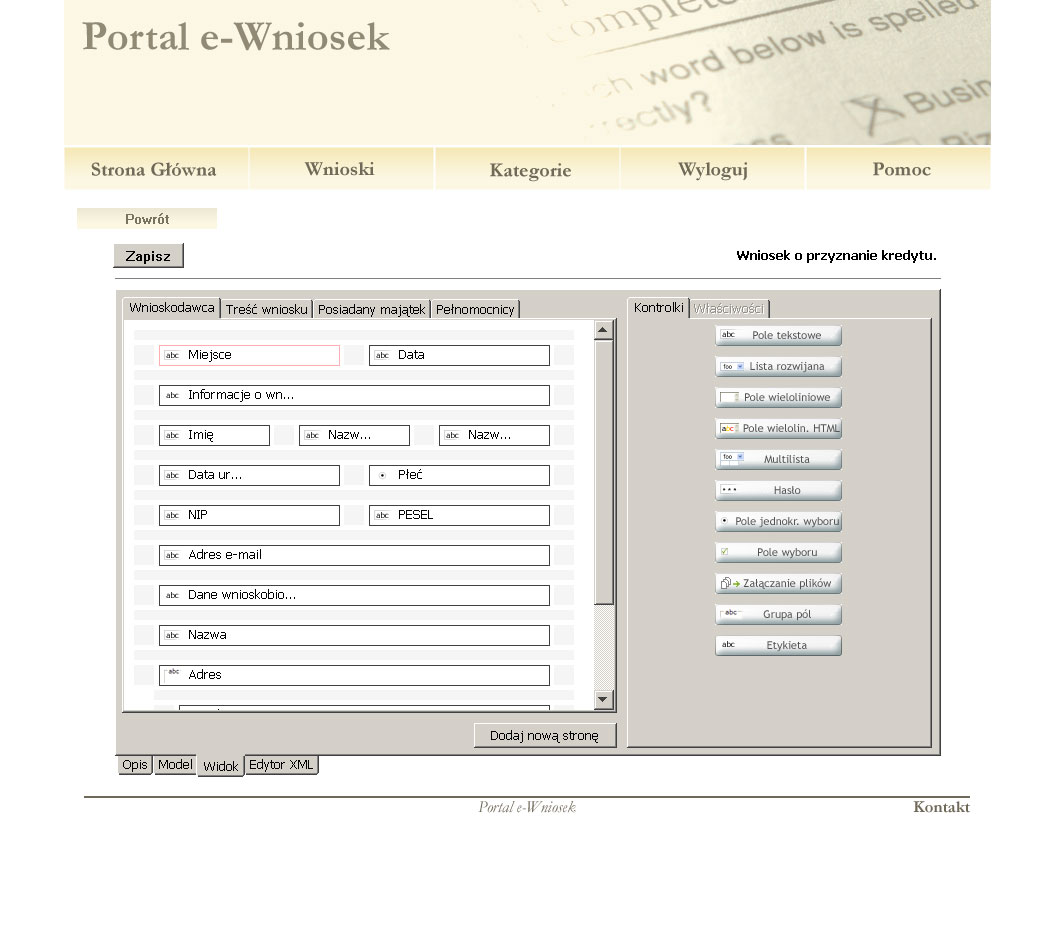Pick the Etykieta label control
Image resolution: width=1055 pixels, height=933 pixels.
coord(778,644)
